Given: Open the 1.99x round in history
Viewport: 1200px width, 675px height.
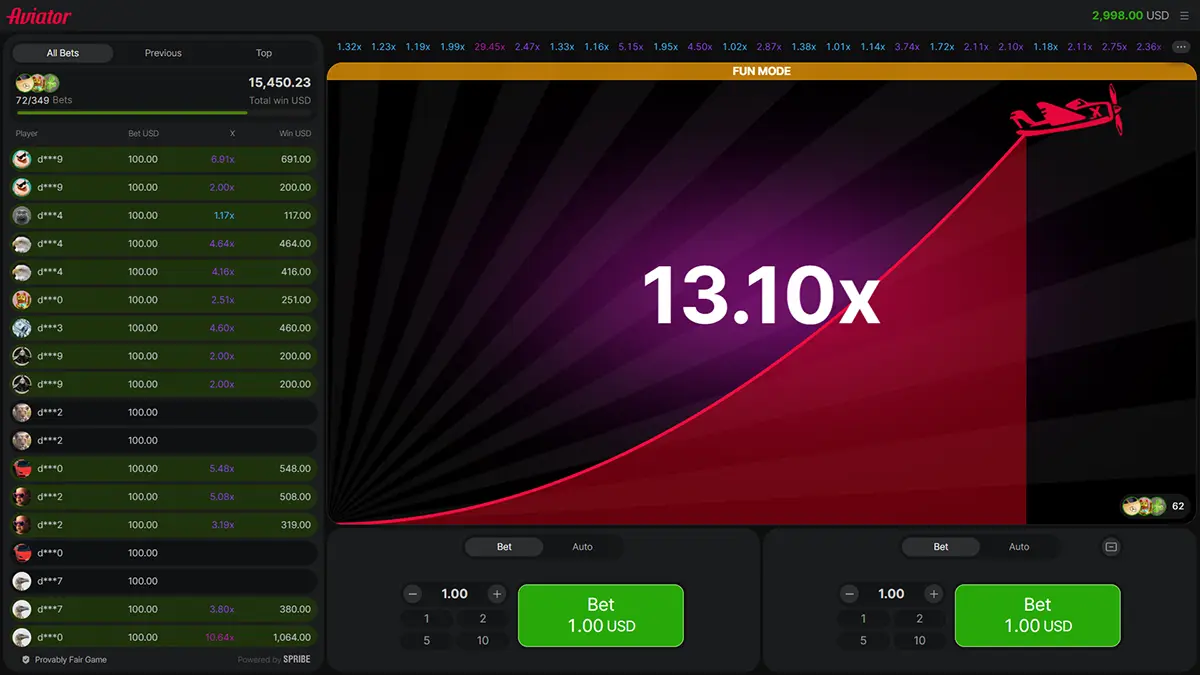Looking at the screenshot, I should pyautogui.click(x=453, y=47).
